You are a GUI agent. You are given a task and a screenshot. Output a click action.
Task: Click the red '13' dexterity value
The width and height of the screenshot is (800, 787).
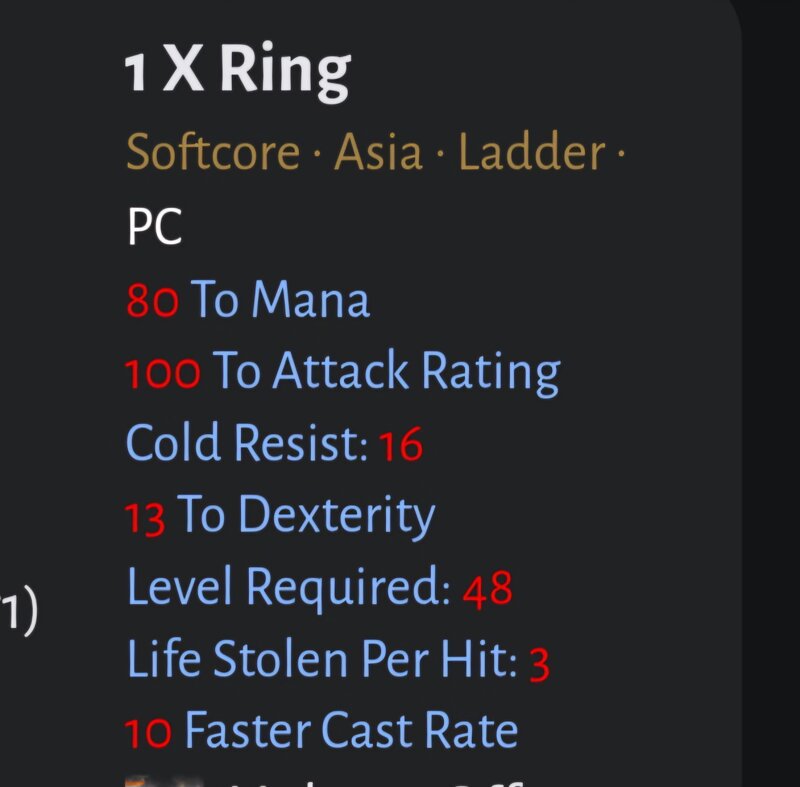[145, 518]
